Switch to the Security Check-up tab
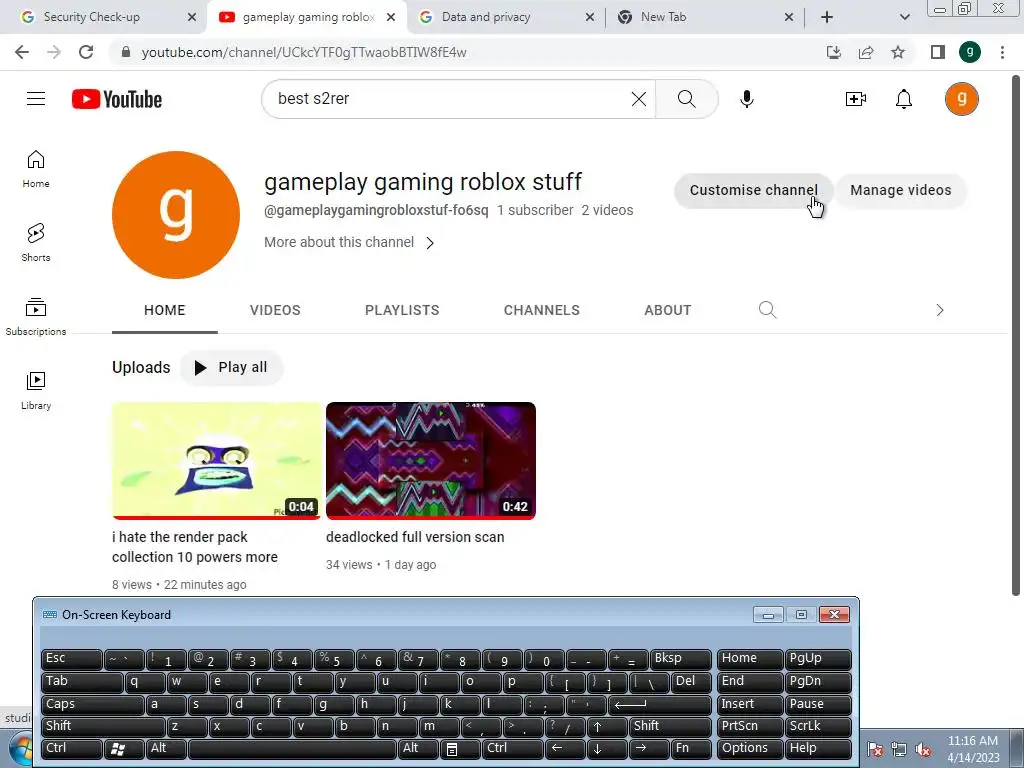 91,17
